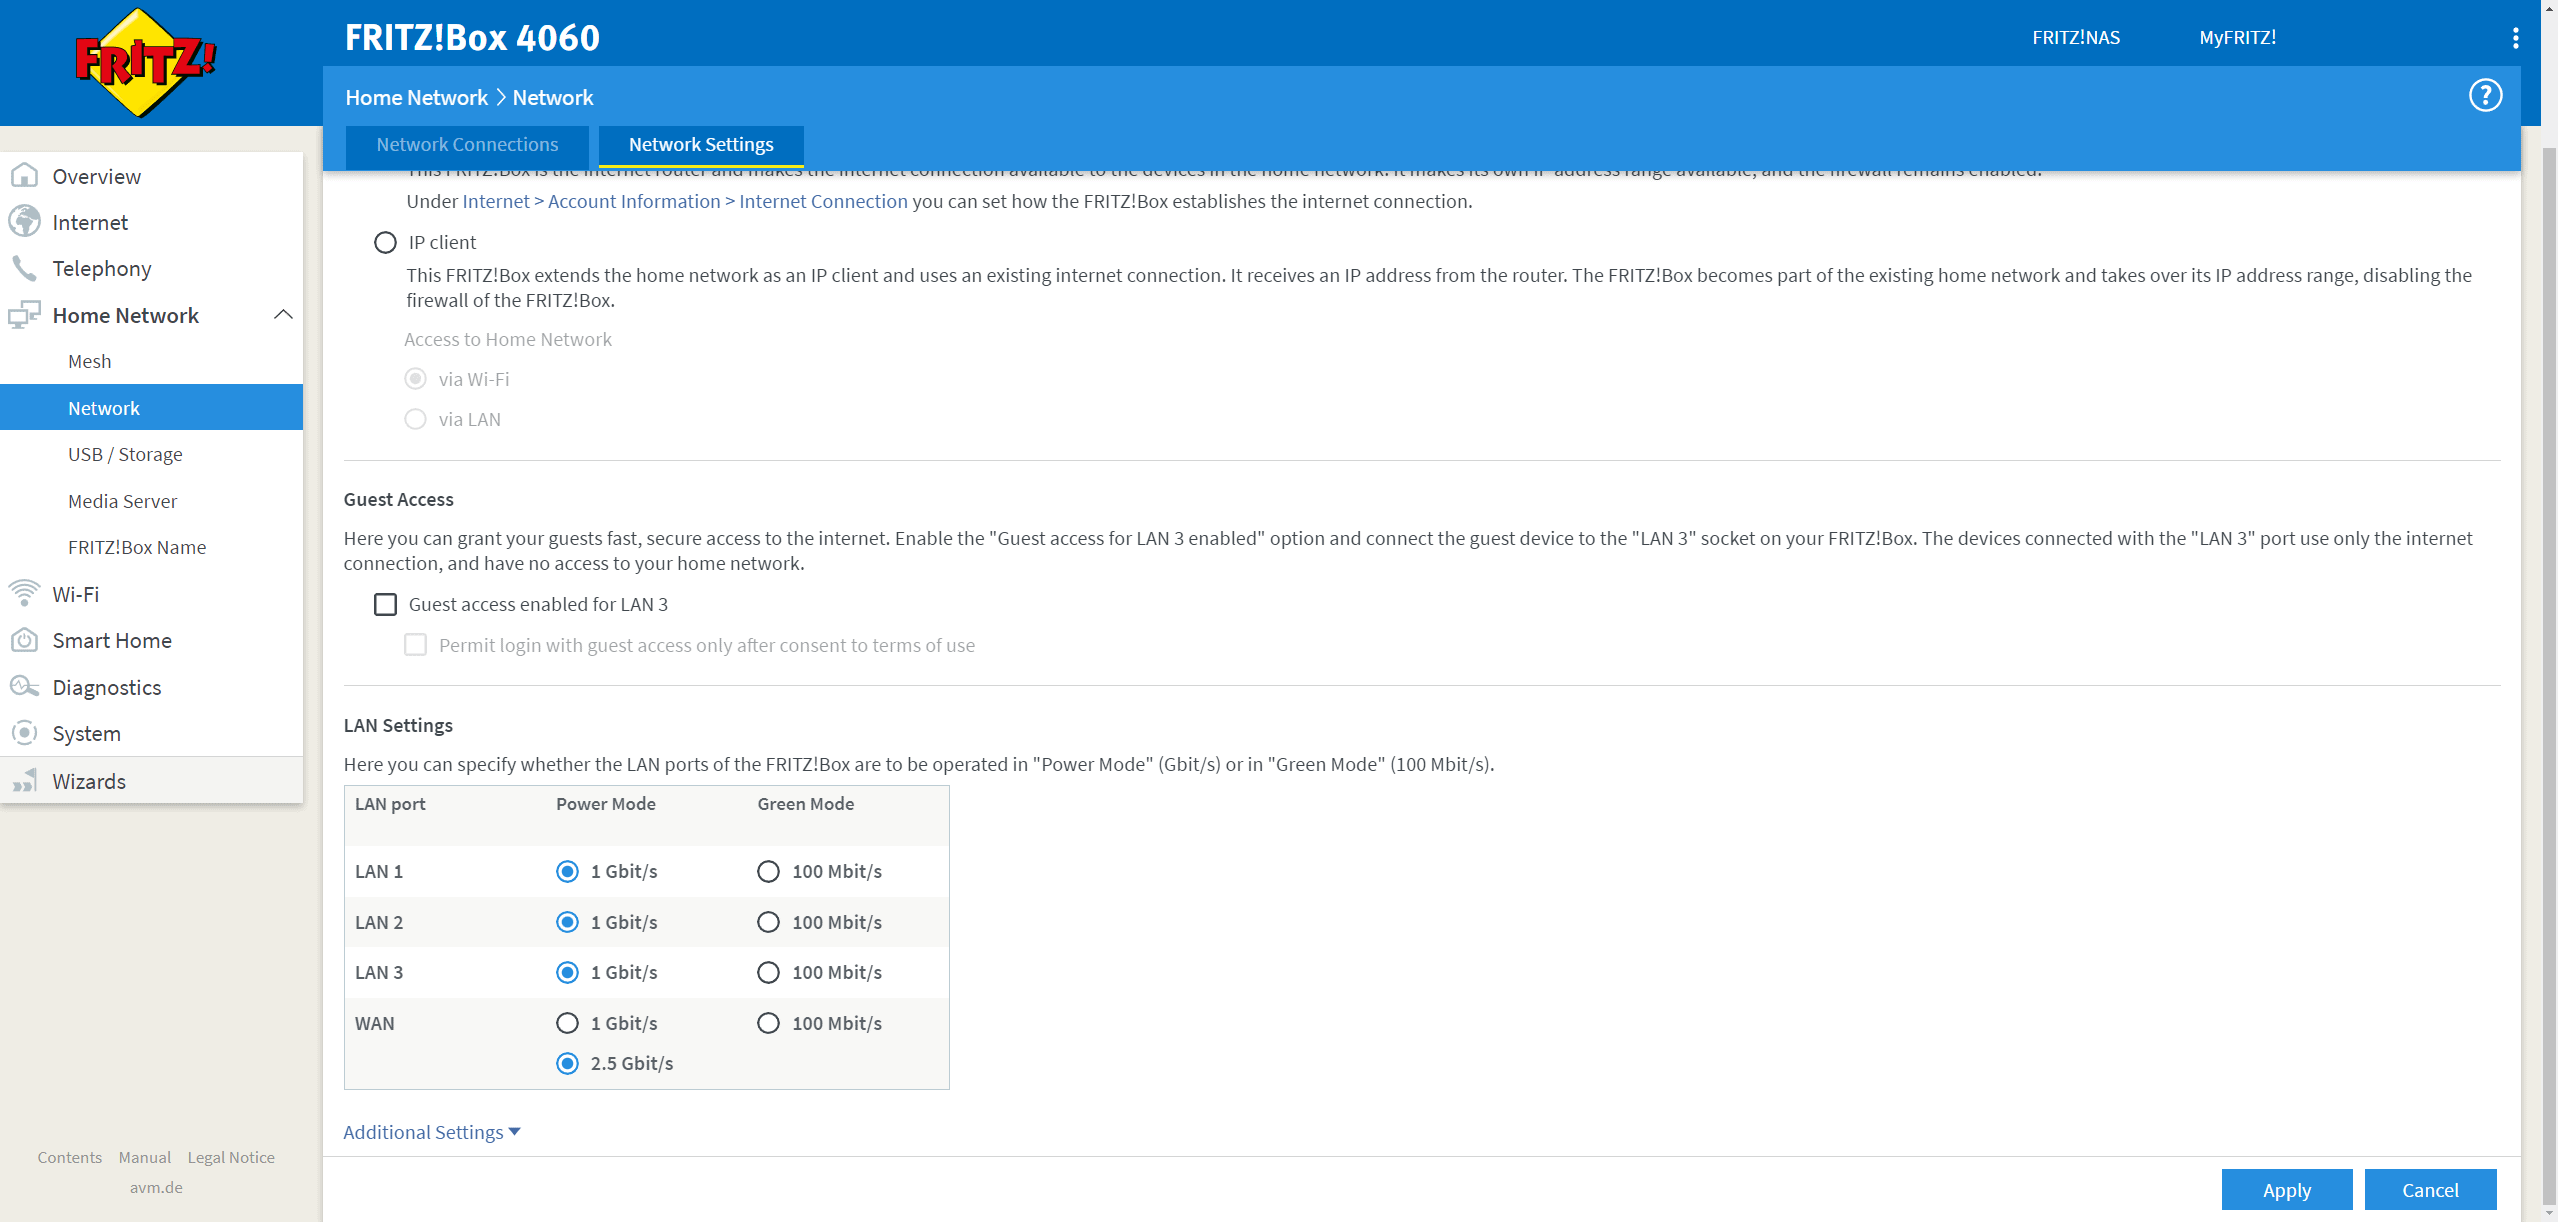The height and width of the screenshot is (1222, 2558).
Task: Click the Wi-Fi signal icon
Action: click(24, 593)
